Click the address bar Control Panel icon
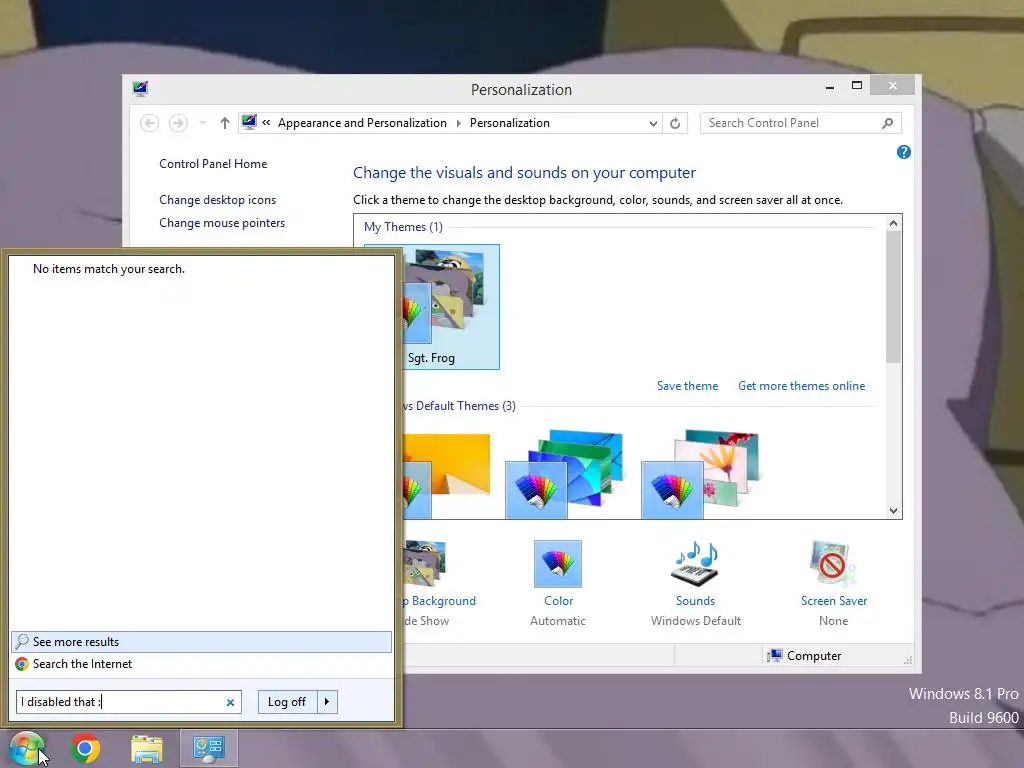Screen dimensions: 1024x768 click(249, 122)
